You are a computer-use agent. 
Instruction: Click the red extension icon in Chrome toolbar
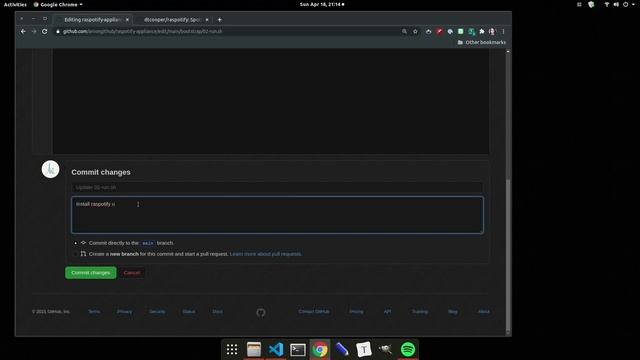click(439, 31)
